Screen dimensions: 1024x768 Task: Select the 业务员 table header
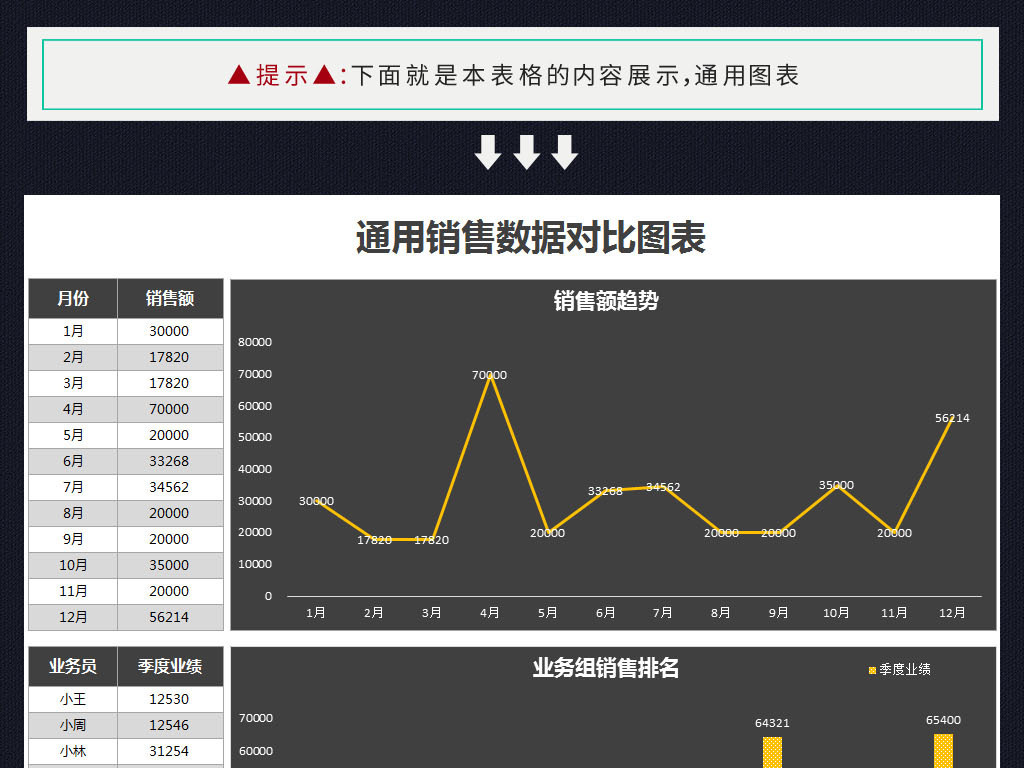pos(71,667)
